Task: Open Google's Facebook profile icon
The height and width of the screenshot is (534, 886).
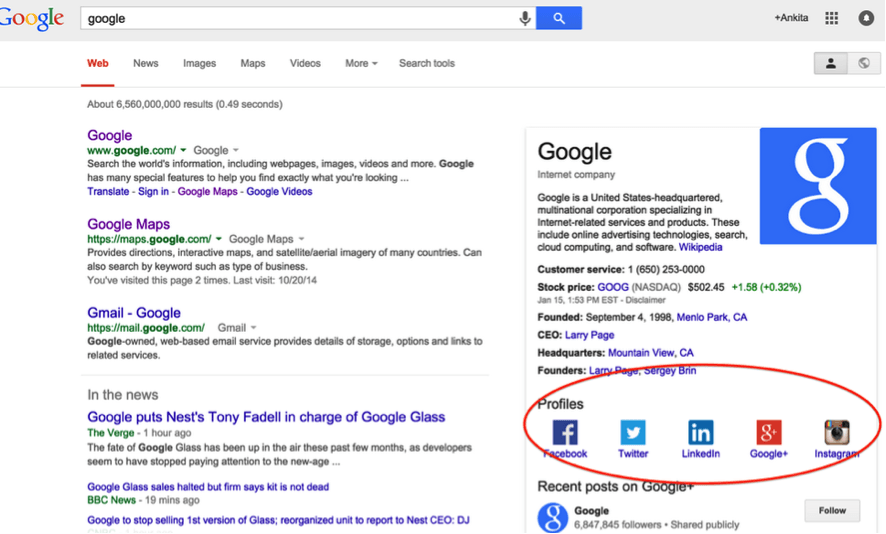Action: click(x=565, y=432)
